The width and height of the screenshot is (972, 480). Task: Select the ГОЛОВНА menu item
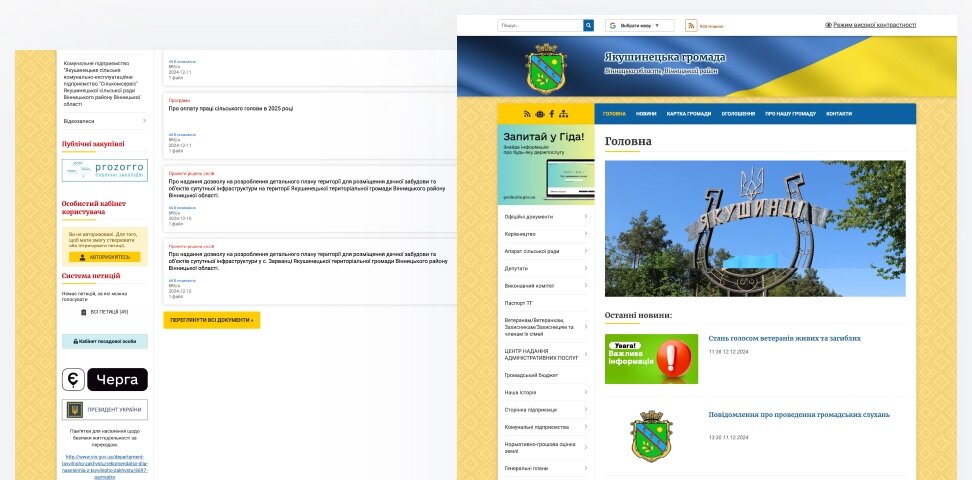614,114
